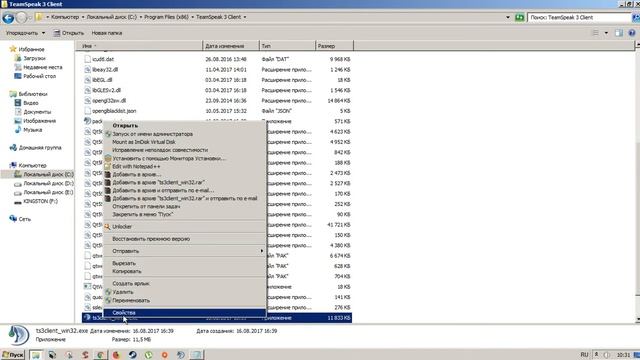Screen dimensions: 640x360
Task: Open the Упорядочить dropdown menu
Action: (x=25, y=33)
